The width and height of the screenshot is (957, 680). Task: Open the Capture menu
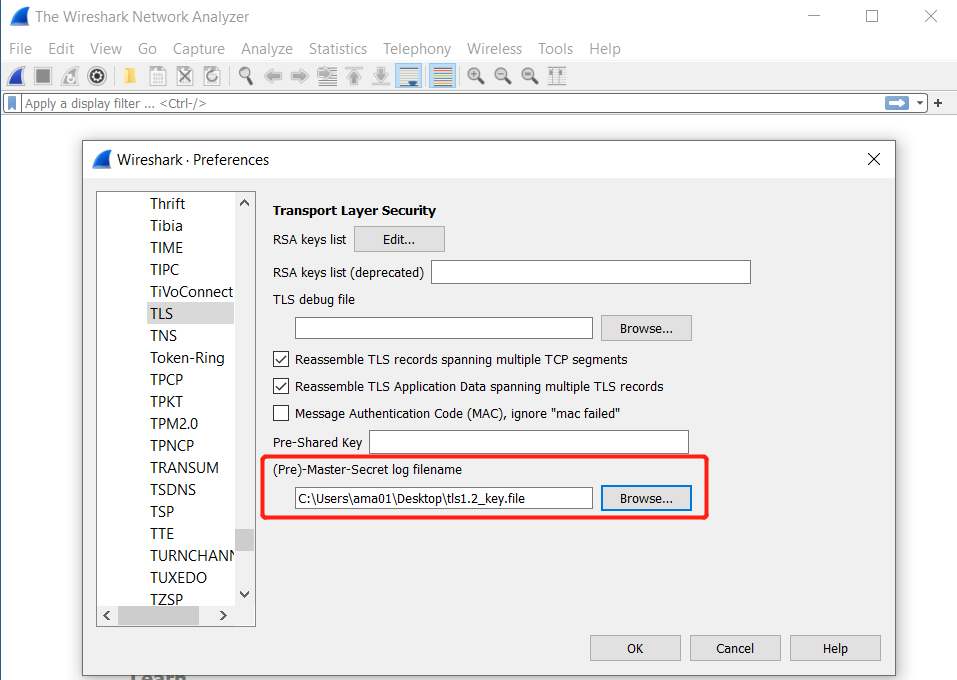(198, 49)
